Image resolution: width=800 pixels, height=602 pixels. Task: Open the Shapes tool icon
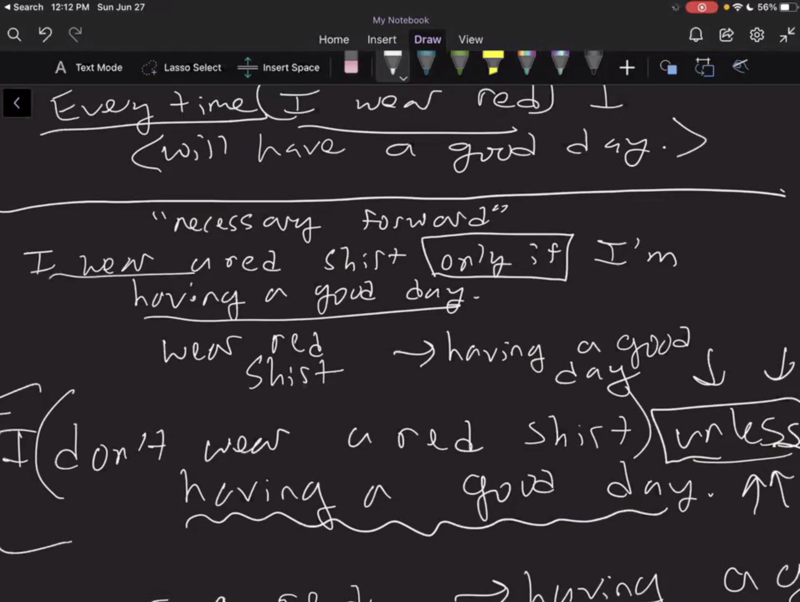click(668, 67)
